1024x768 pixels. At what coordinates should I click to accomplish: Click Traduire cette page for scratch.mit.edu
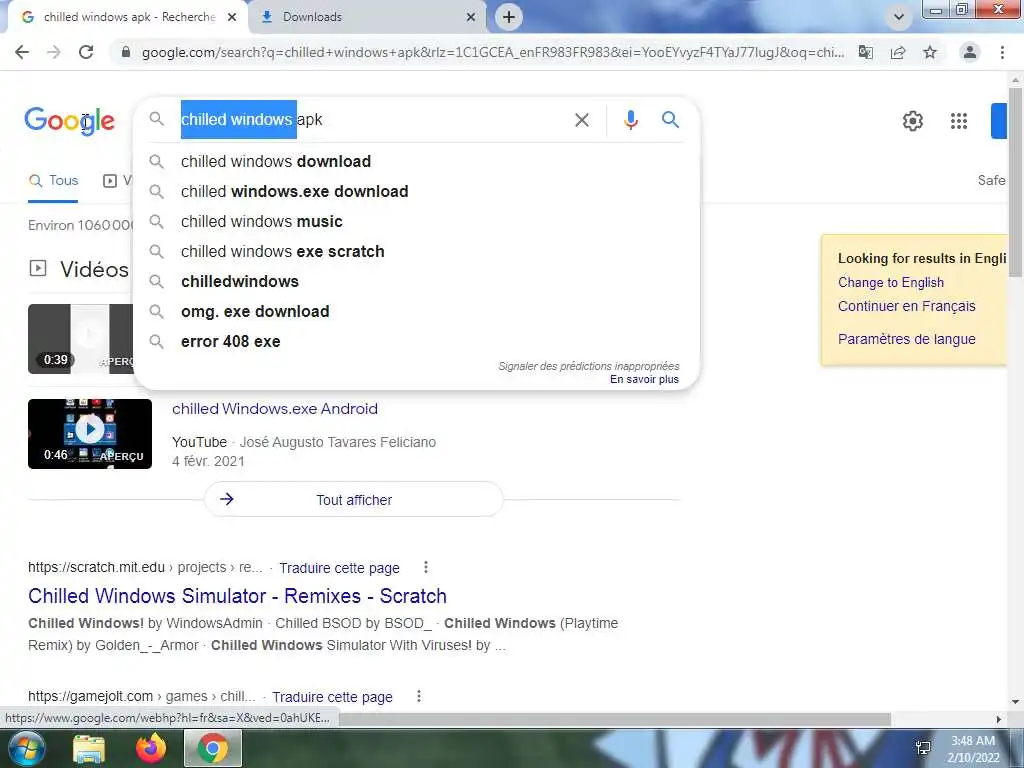pyautogui.click(x=340, y=568)
